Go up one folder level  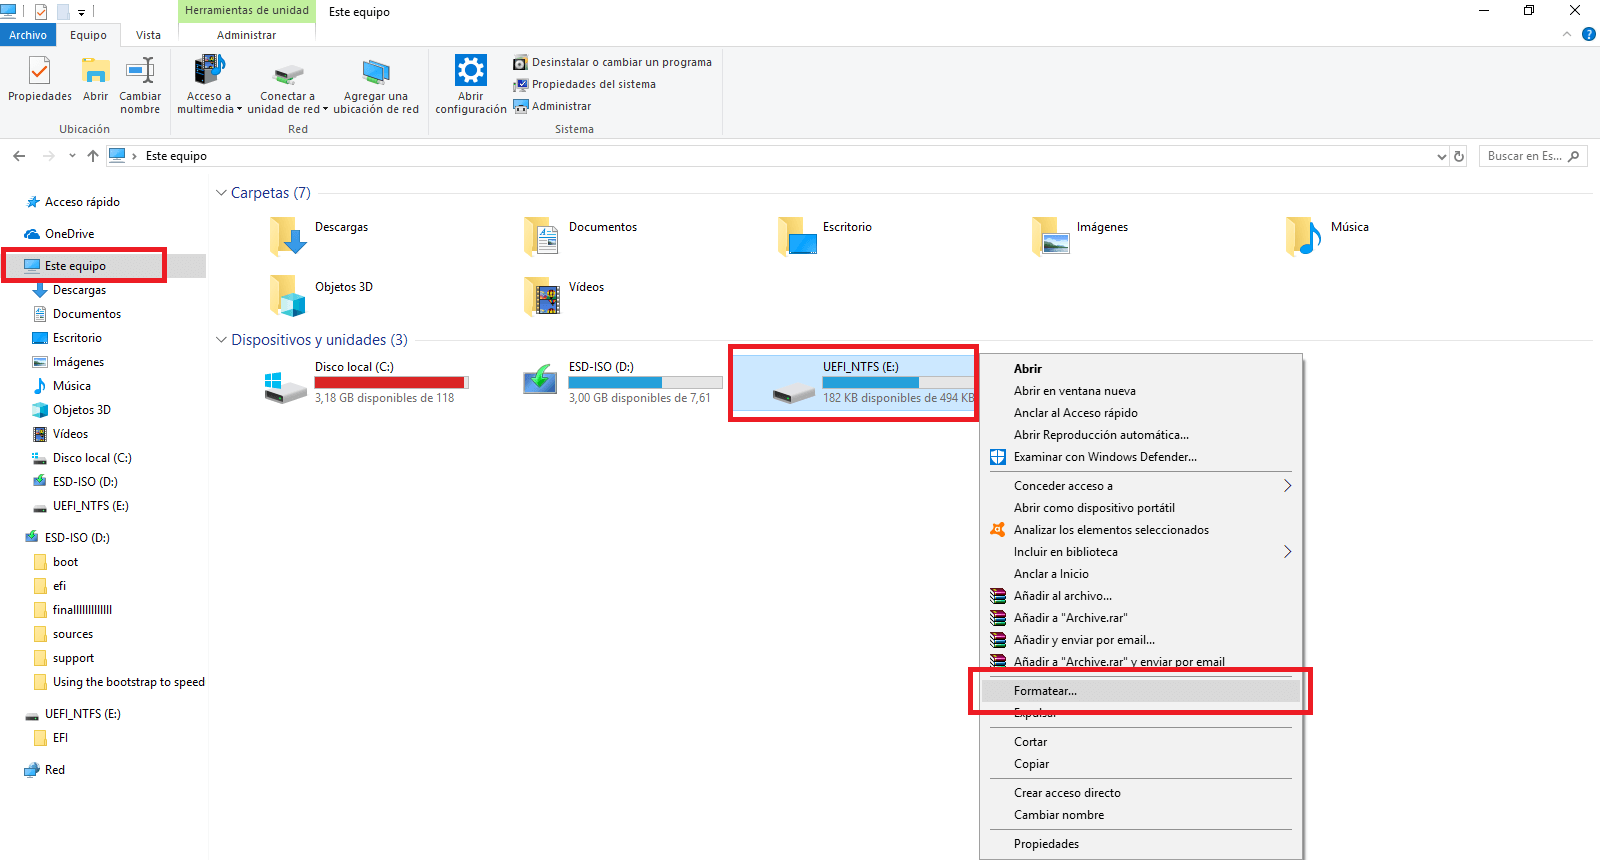(x=93, y=156)
